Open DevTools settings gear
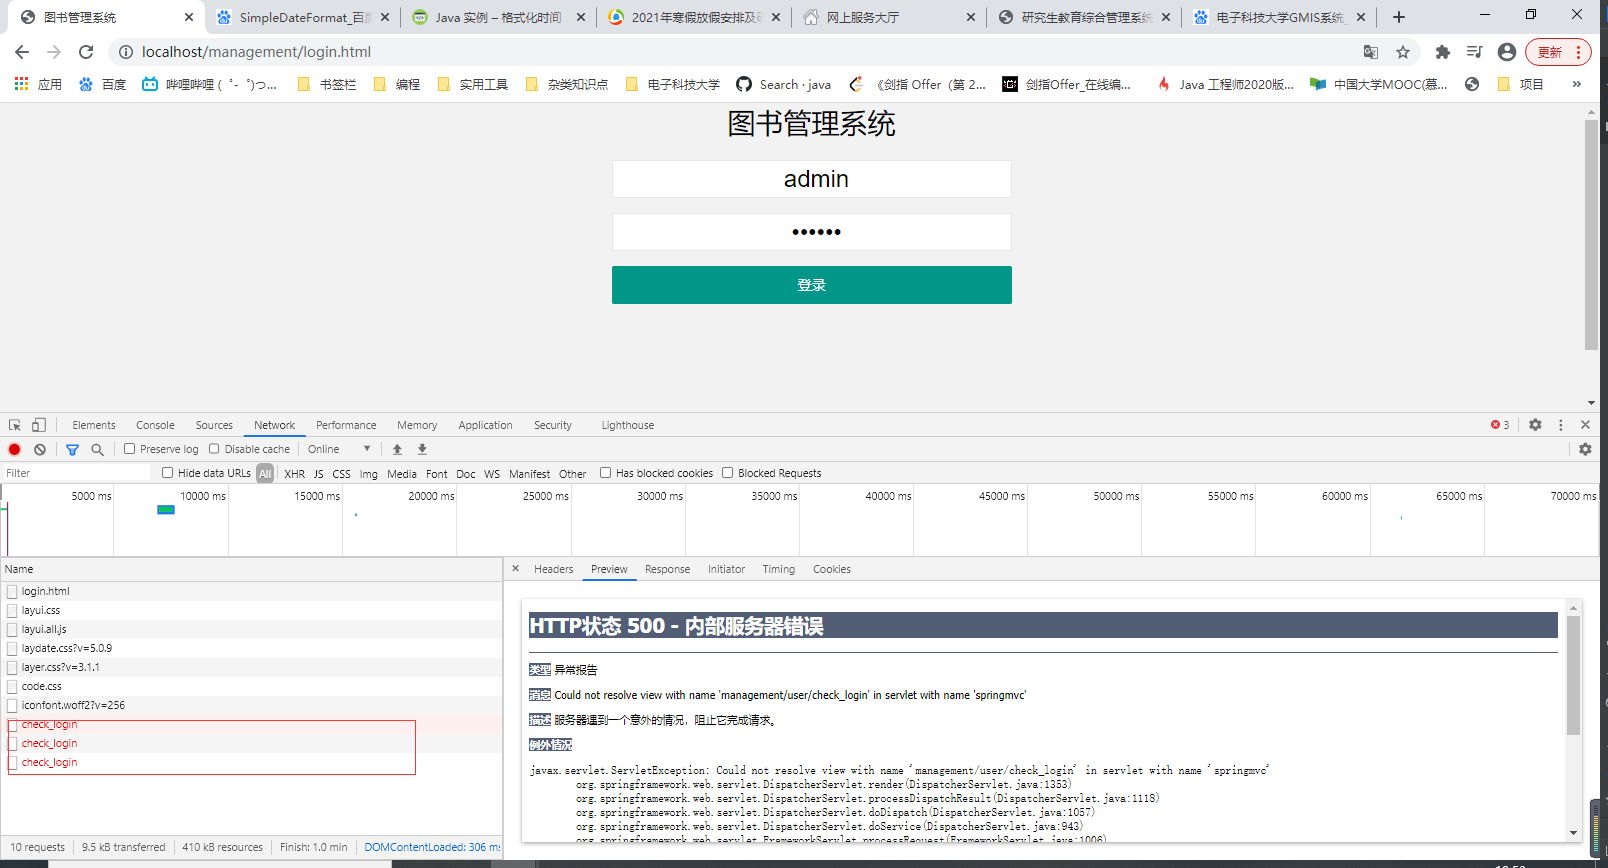Image resolution: width=1608 pixels, height=868 pixels. pyautogui.click(x=1535, y=425)
